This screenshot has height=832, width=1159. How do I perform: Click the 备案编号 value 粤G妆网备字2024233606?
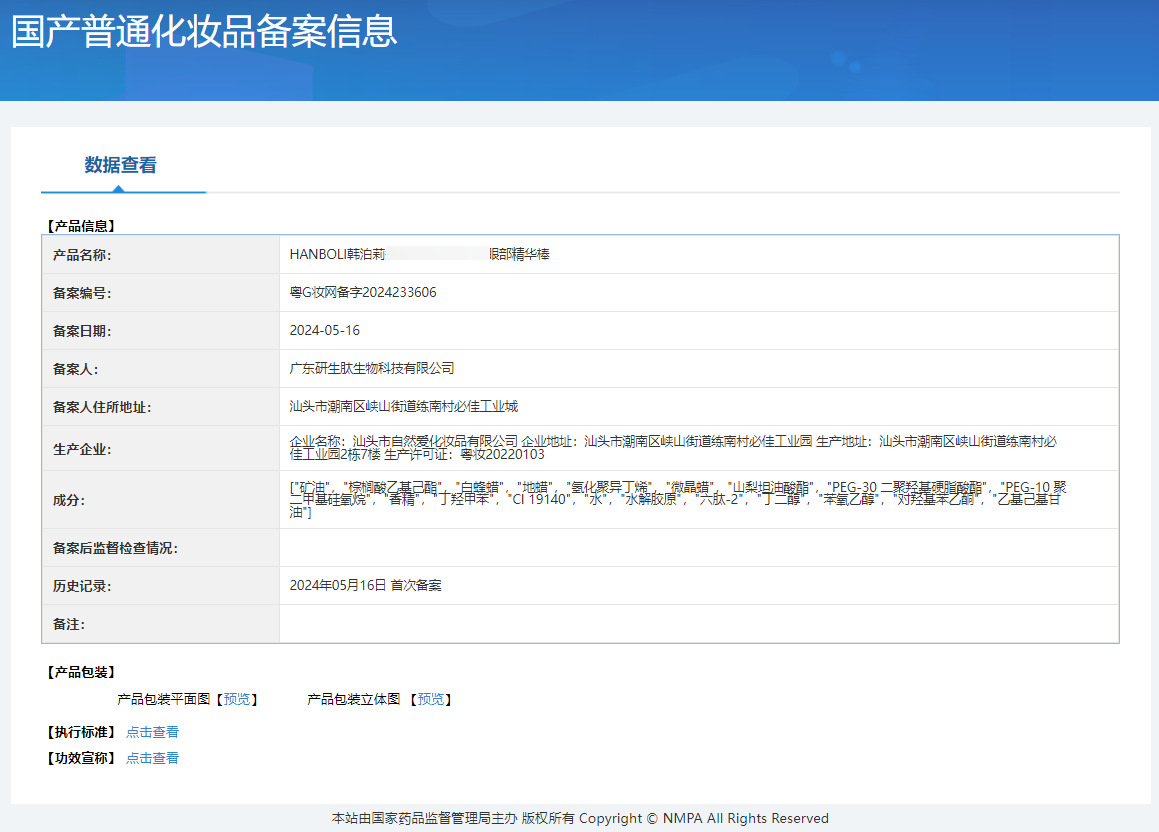click(x=363, y=293)
